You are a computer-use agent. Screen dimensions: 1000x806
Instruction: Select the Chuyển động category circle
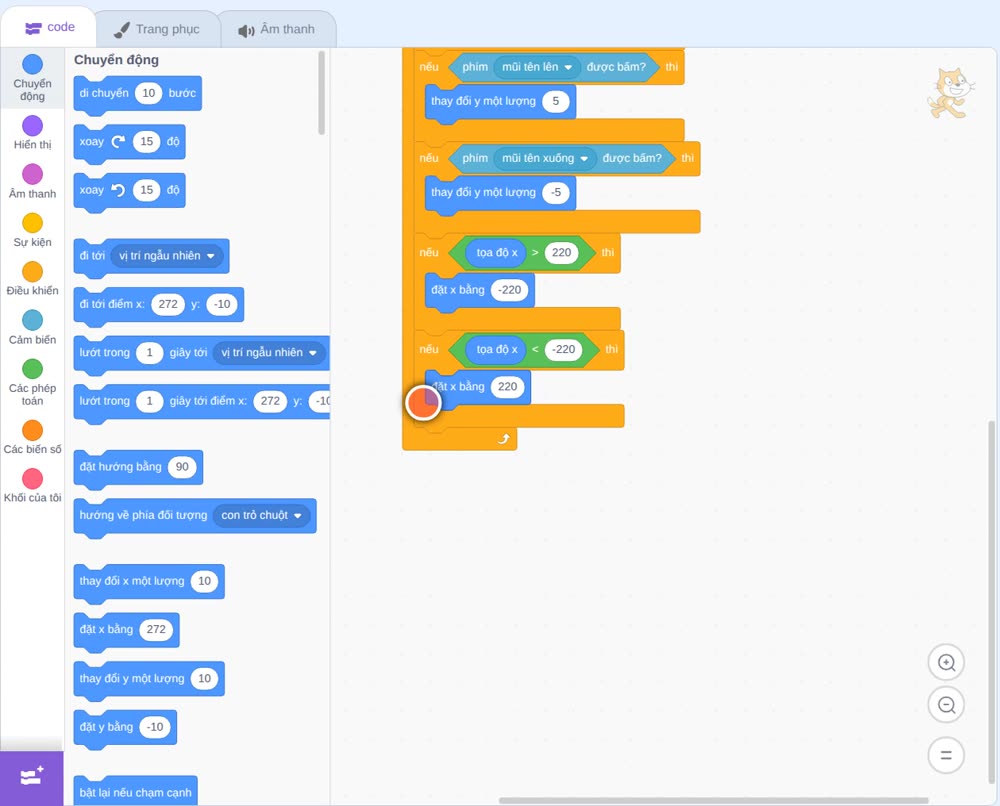(x=33, y=64)
